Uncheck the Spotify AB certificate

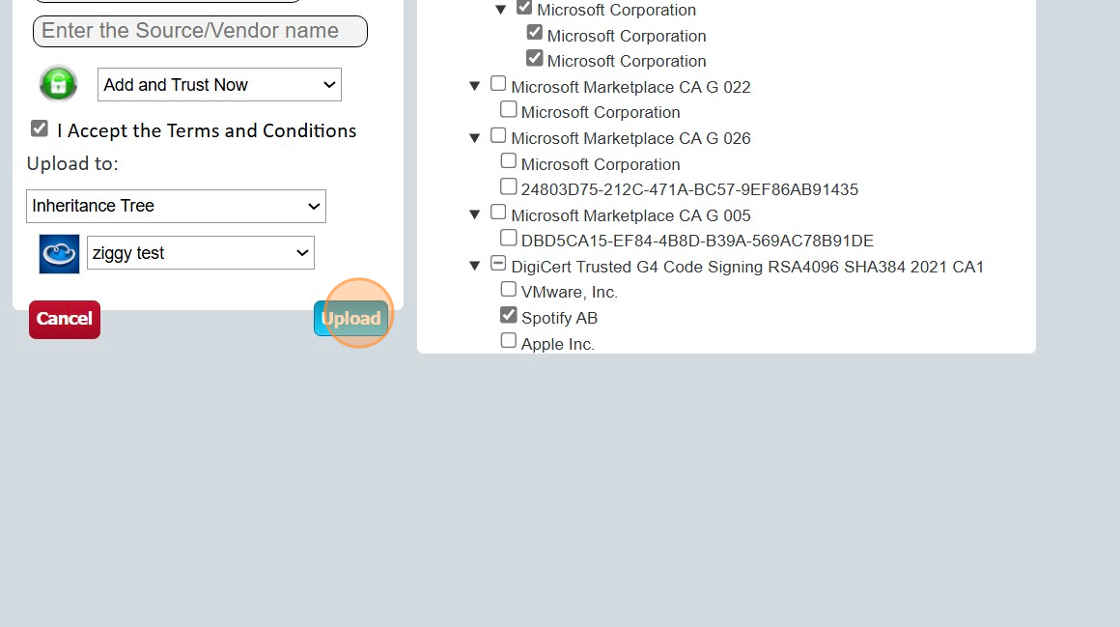[509, 314]
